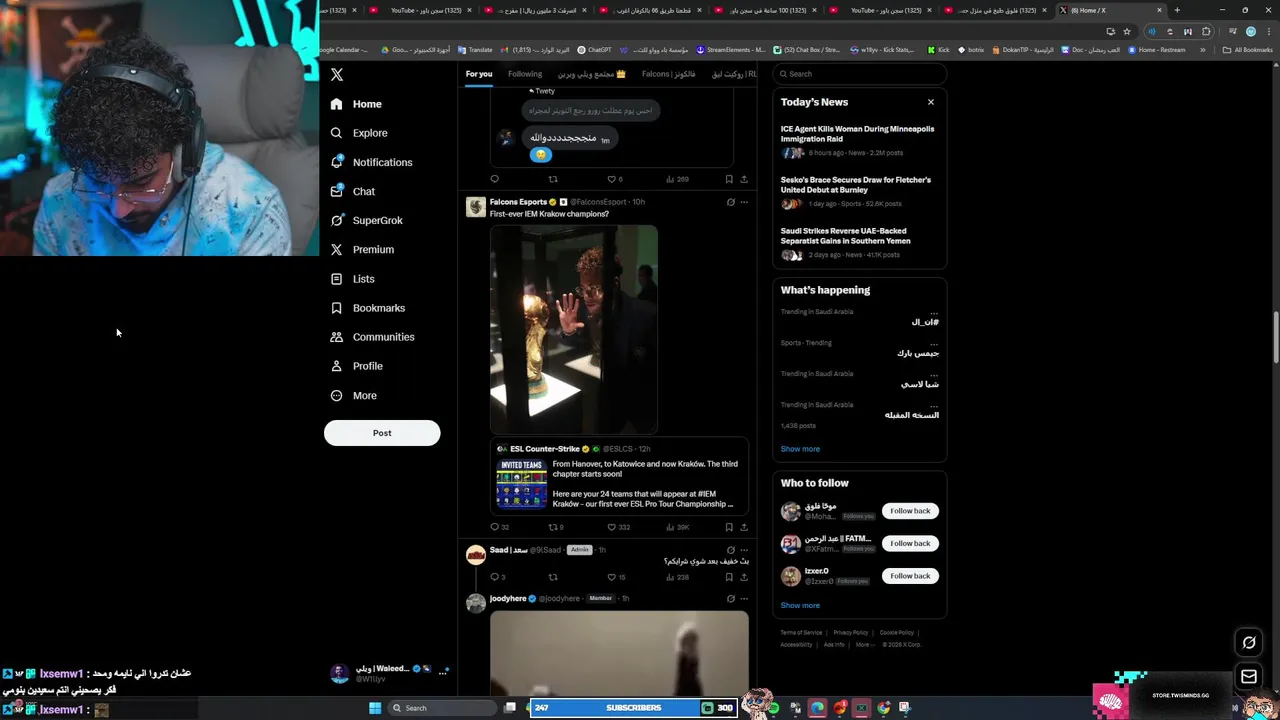1280x720 pixels.
Task: Follow back عبد الرحمن FATM
Action: coord(910,543)
